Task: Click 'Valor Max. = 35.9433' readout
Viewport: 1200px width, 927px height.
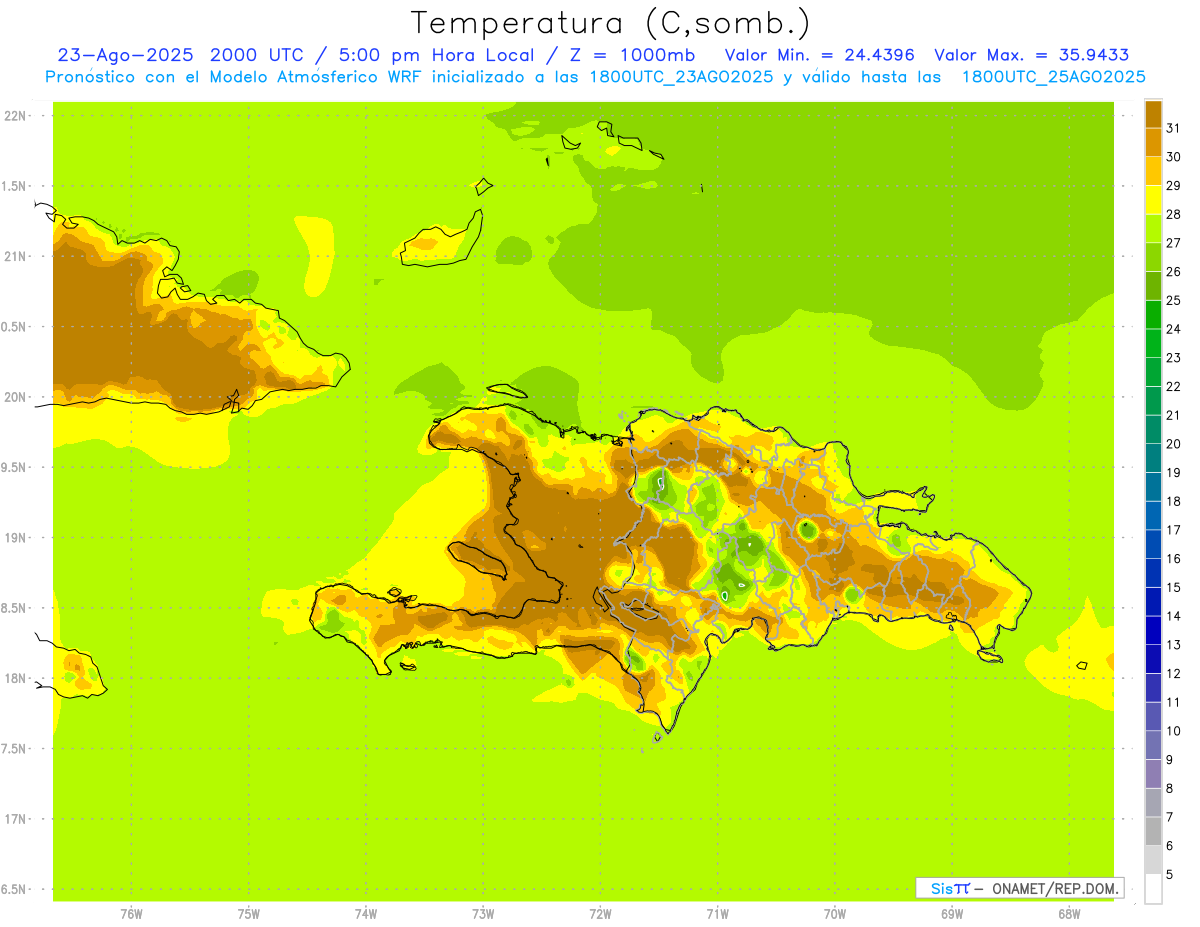Action: (x=1031, y=55)
